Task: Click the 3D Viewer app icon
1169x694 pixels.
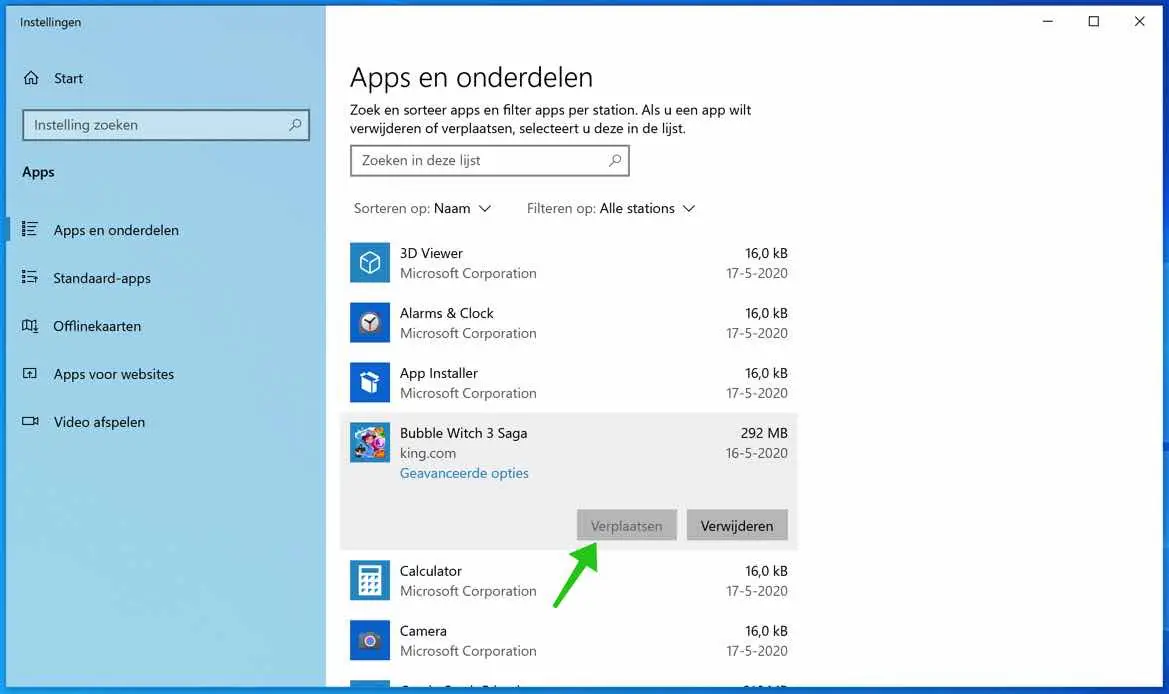Action: [x=370, y=262]
